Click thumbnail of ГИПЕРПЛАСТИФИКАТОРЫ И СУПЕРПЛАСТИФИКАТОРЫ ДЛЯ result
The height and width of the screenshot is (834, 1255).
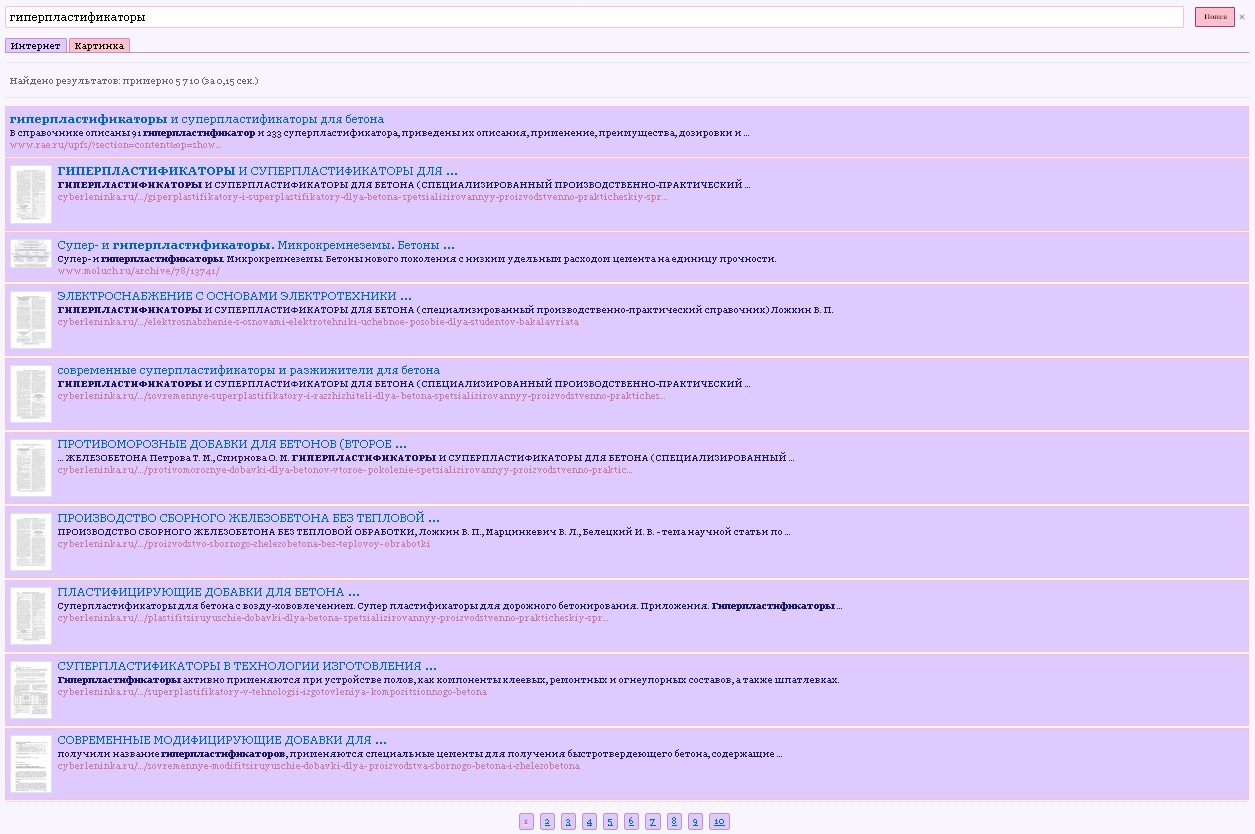tap(30, 194)
